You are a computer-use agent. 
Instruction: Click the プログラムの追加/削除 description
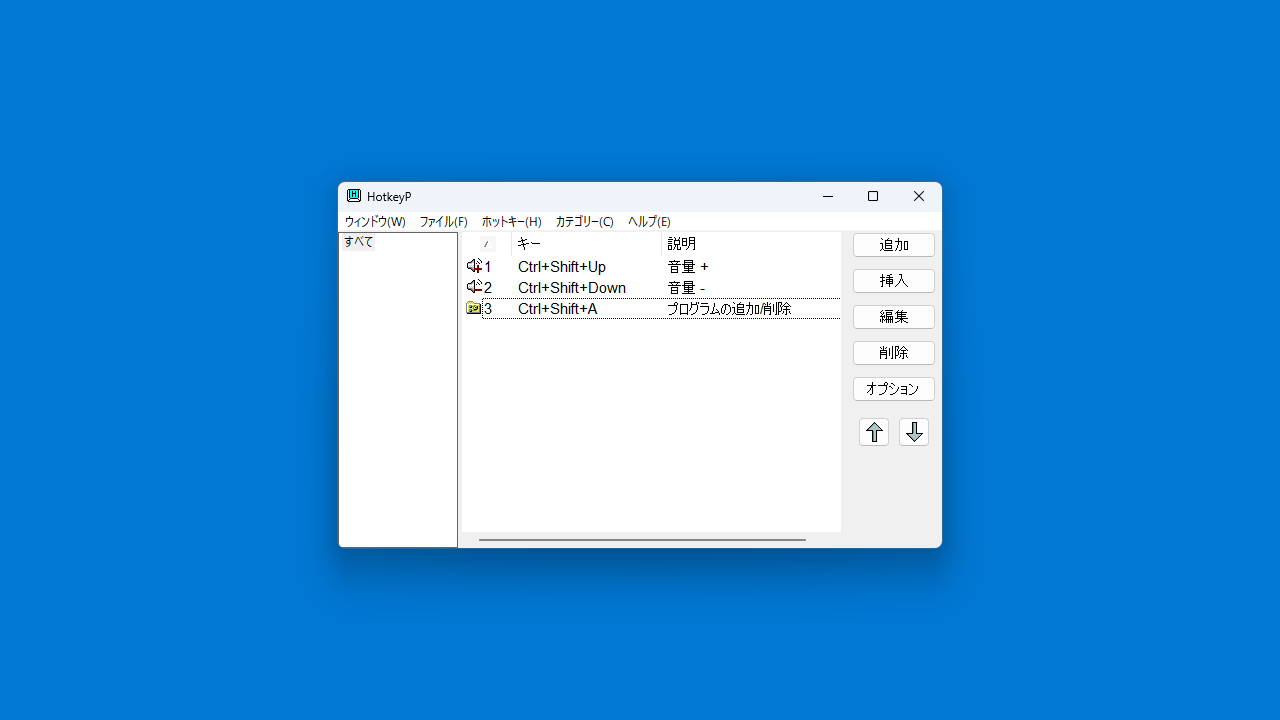pyautogui.click(x=729, y=309)
